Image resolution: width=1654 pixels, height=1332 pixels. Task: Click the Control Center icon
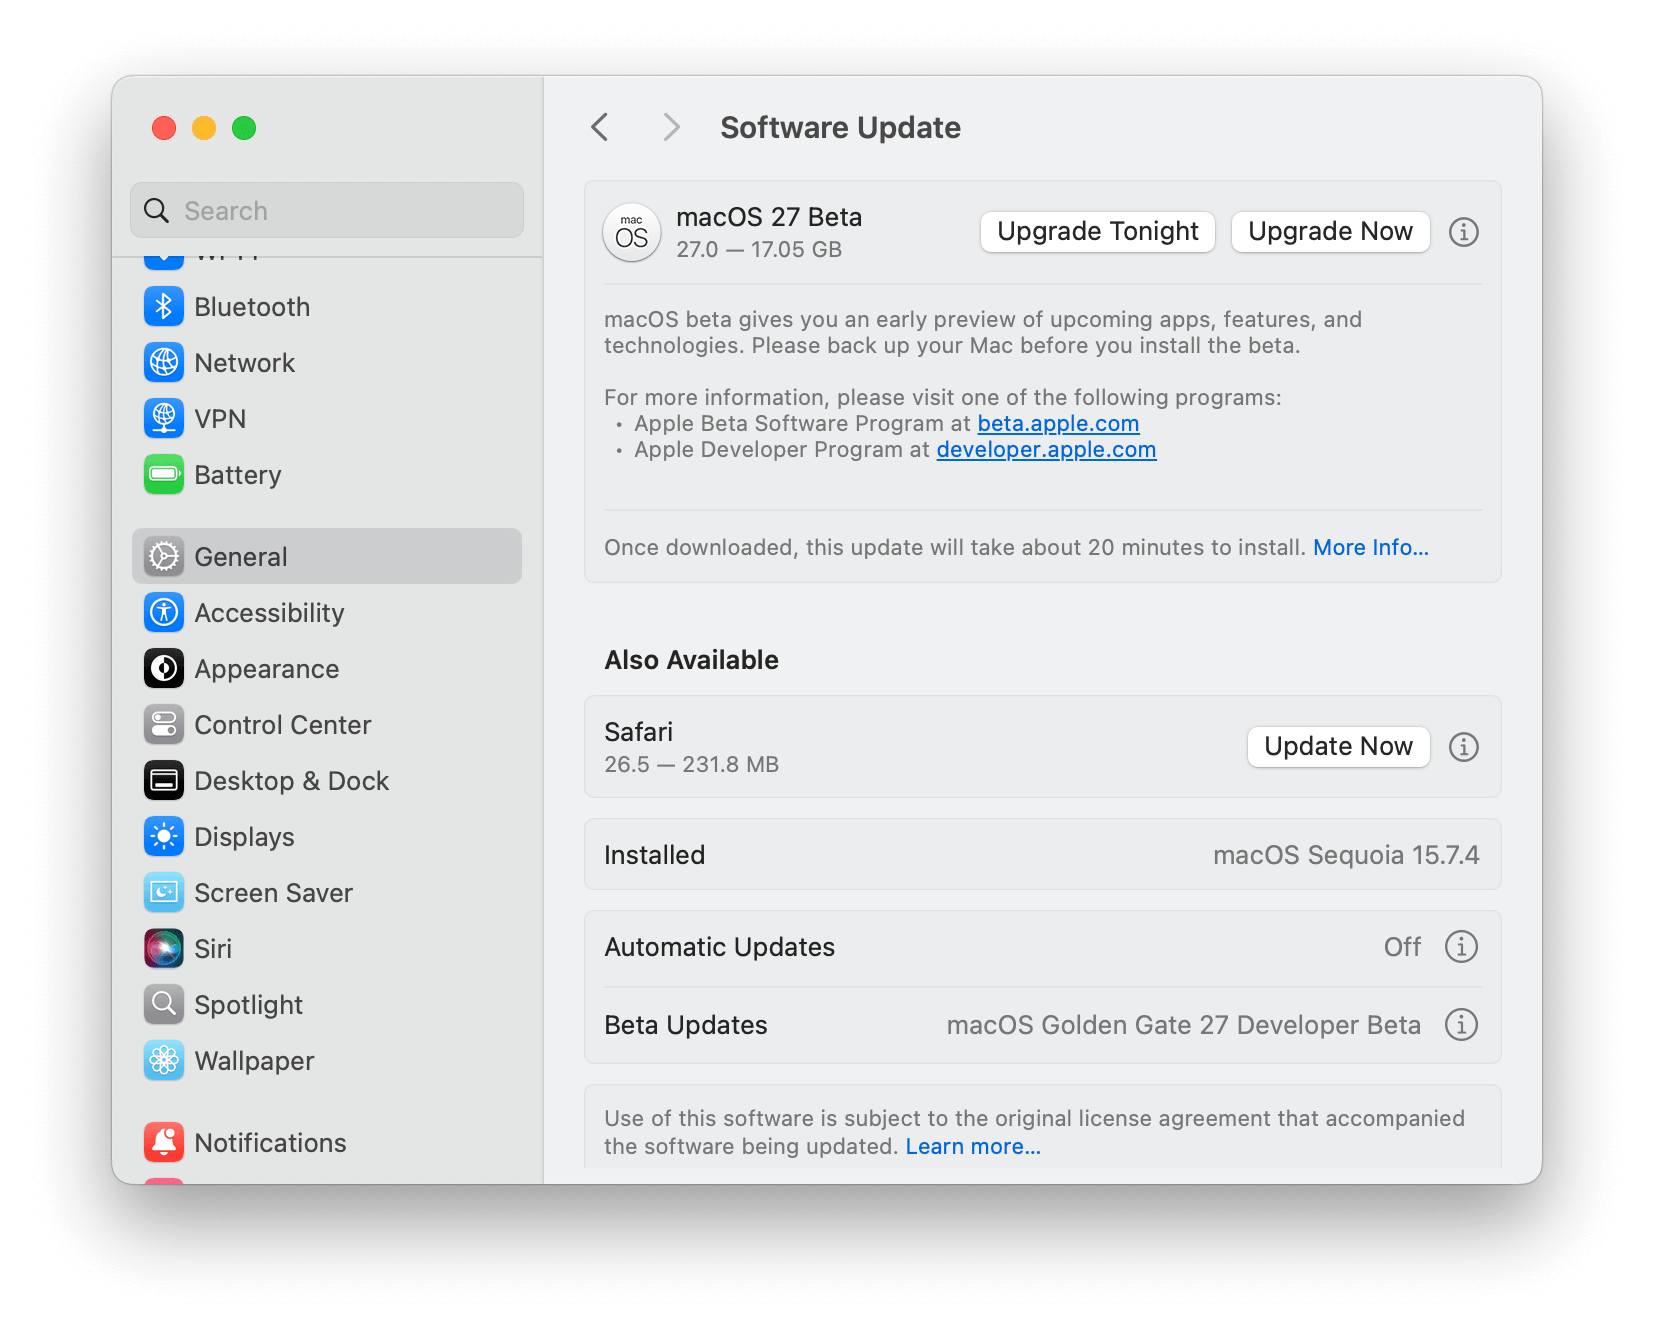click(164, 724)
